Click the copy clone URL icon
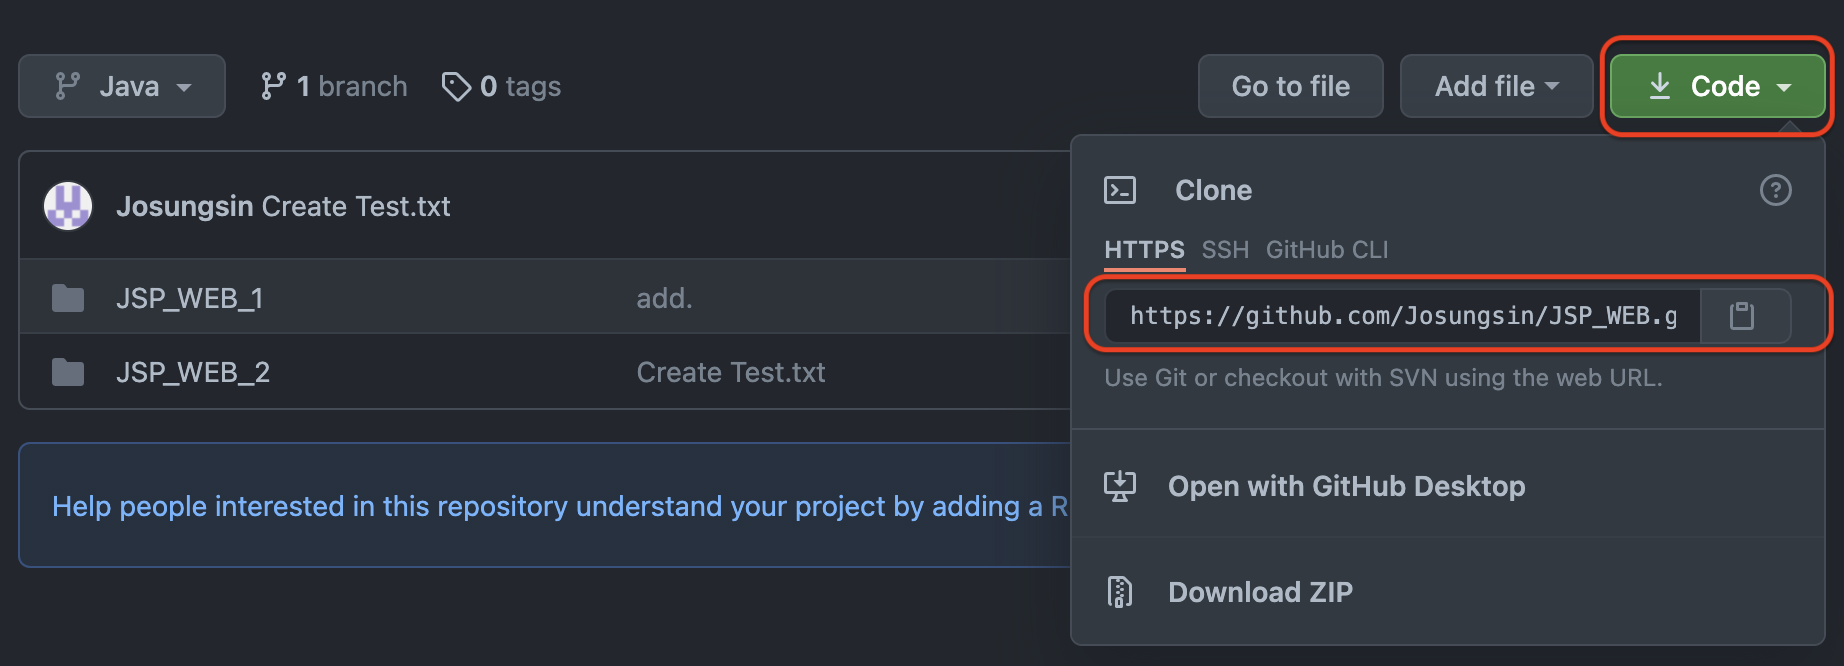Image resolution: width=1844 pixels, height=666 pixels. 1744,315
